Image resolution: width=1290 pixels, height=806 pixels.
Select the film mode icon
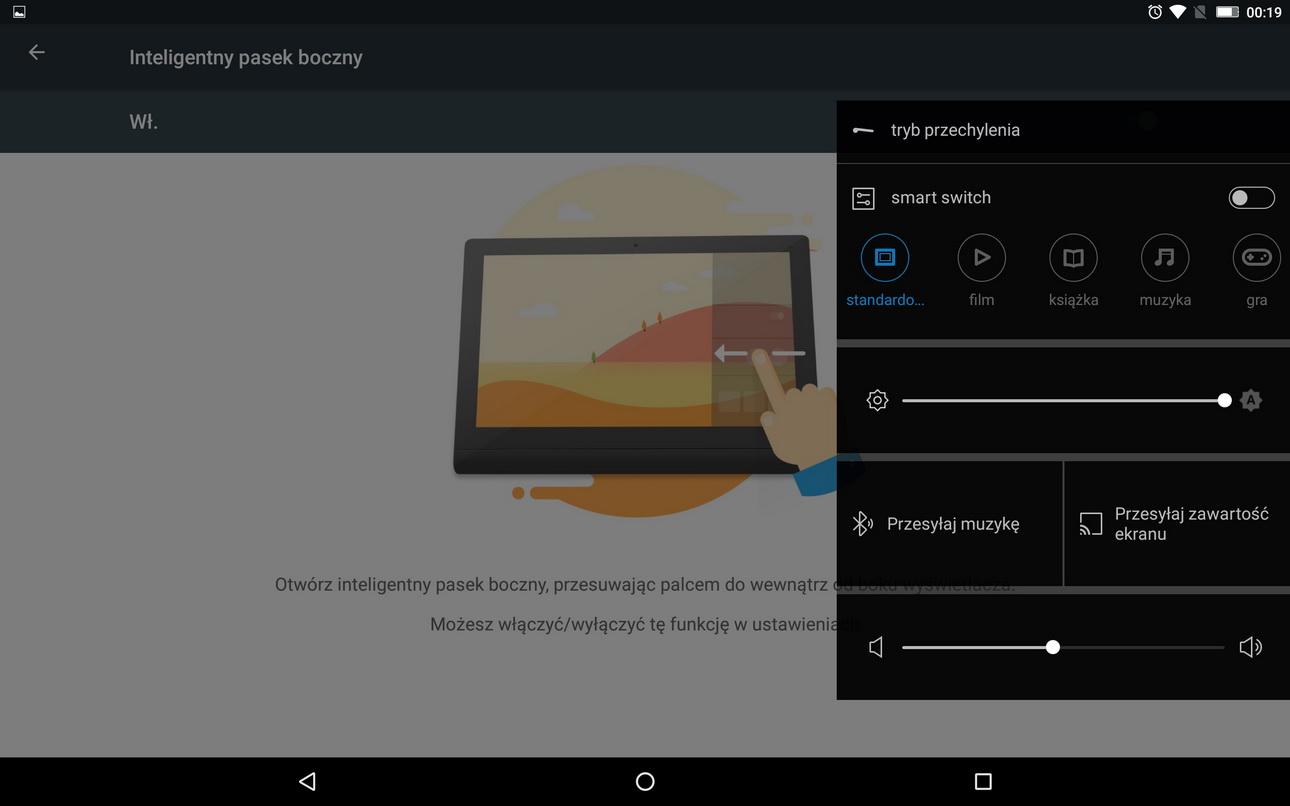point(981,258)
